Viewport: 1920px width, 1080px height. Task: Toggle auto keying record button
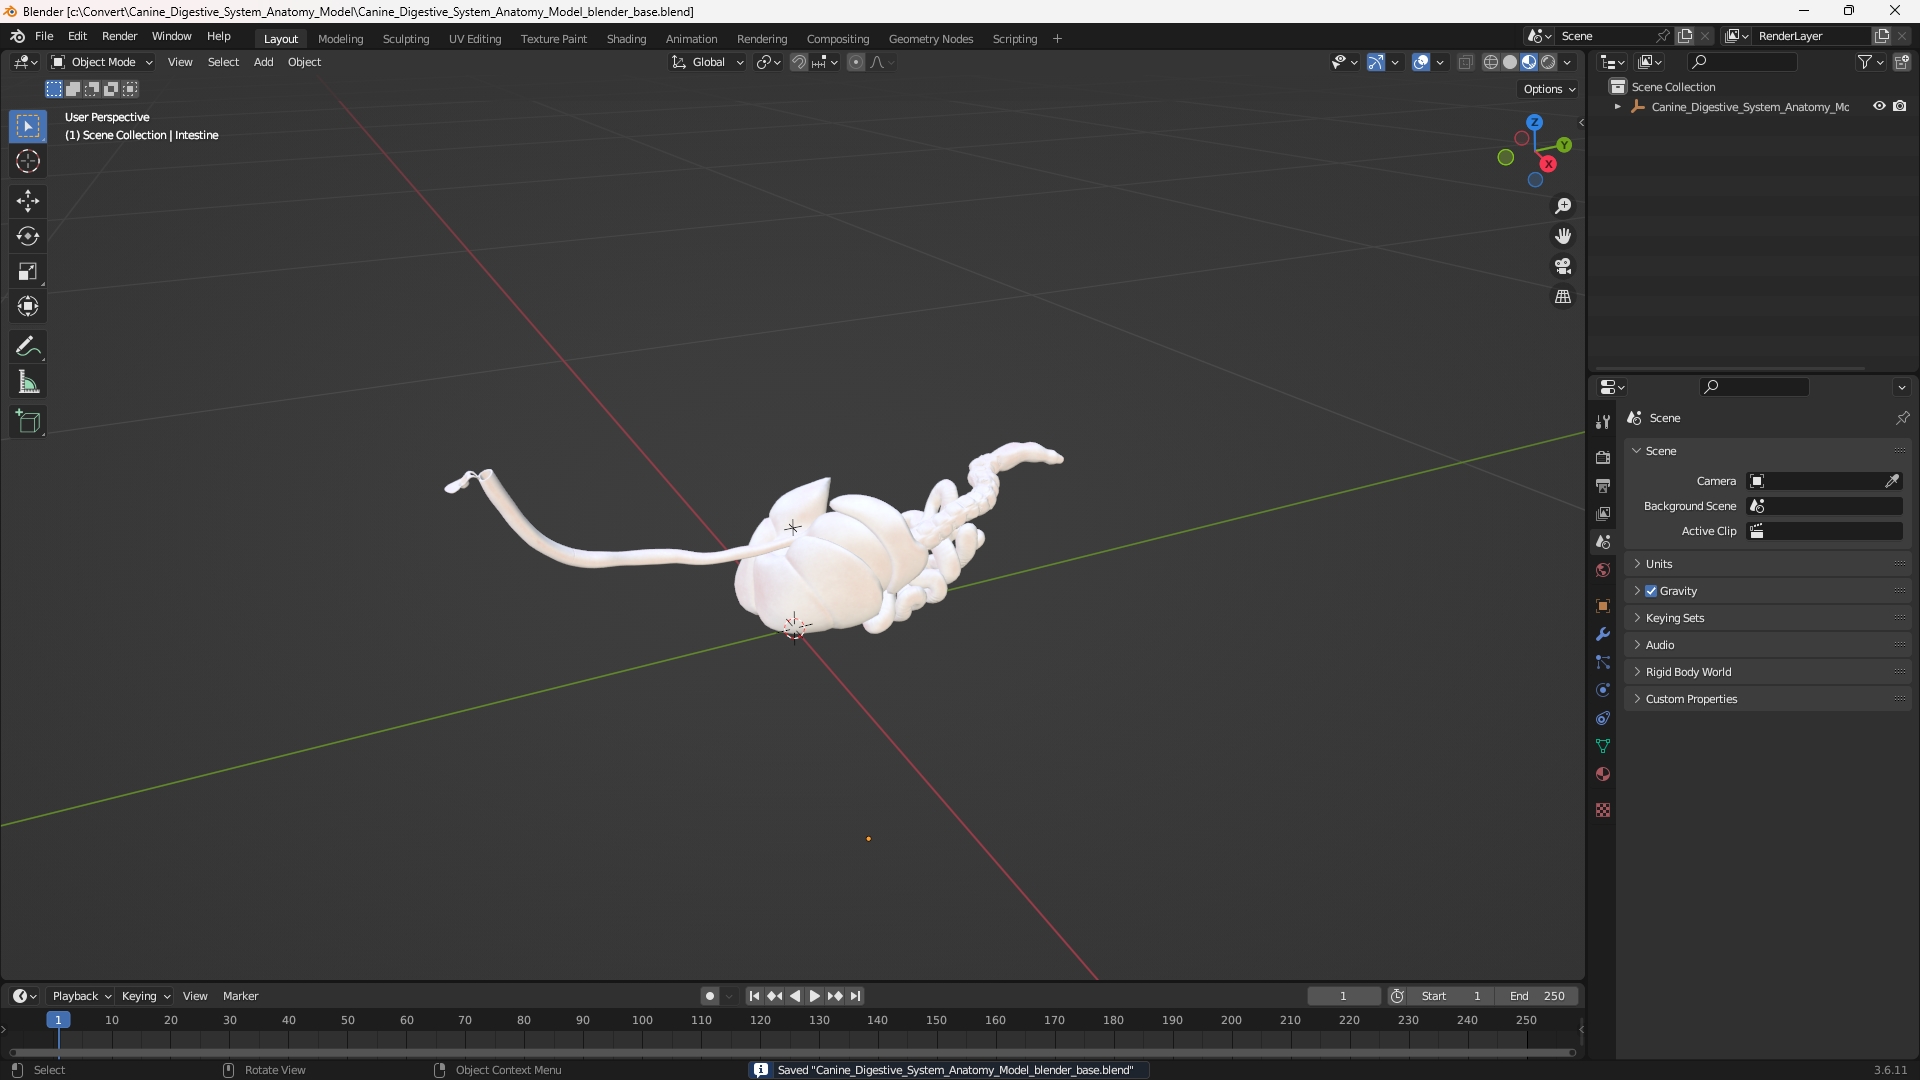pos(709,996)
